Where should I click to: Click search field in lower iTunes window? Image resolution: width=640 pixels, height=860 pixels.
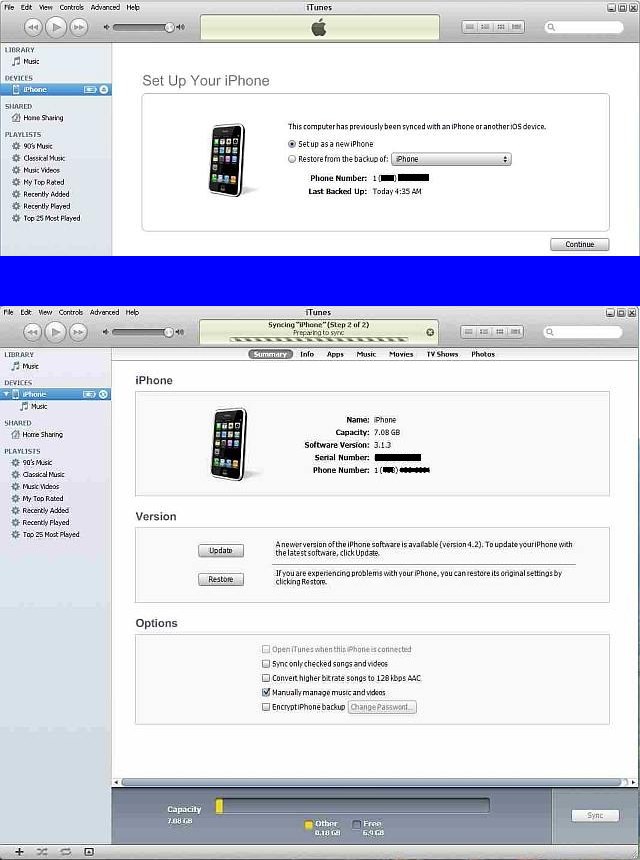583,332
